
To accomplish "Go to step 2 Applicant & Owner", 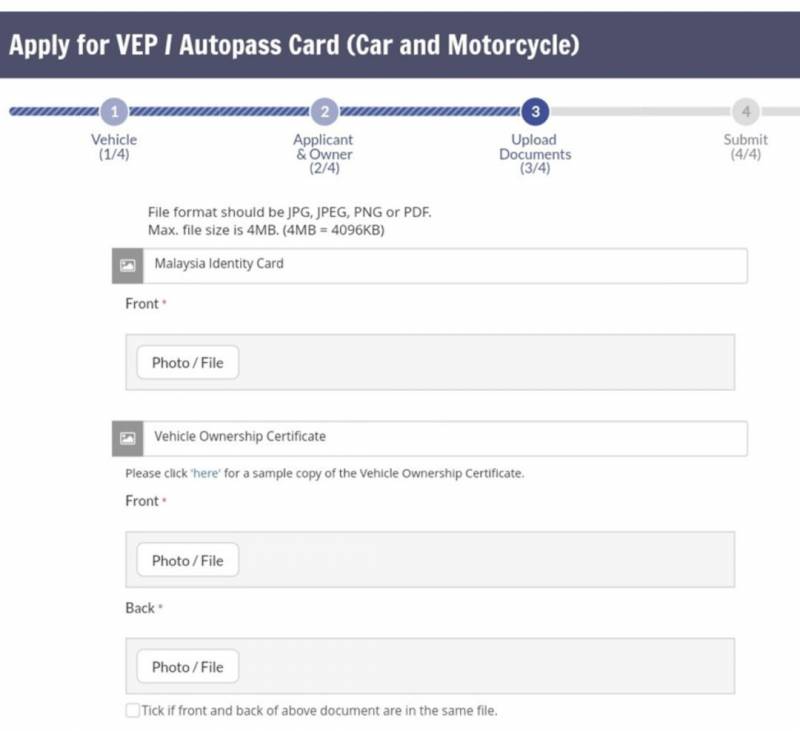I will click(x=323, y=111).
